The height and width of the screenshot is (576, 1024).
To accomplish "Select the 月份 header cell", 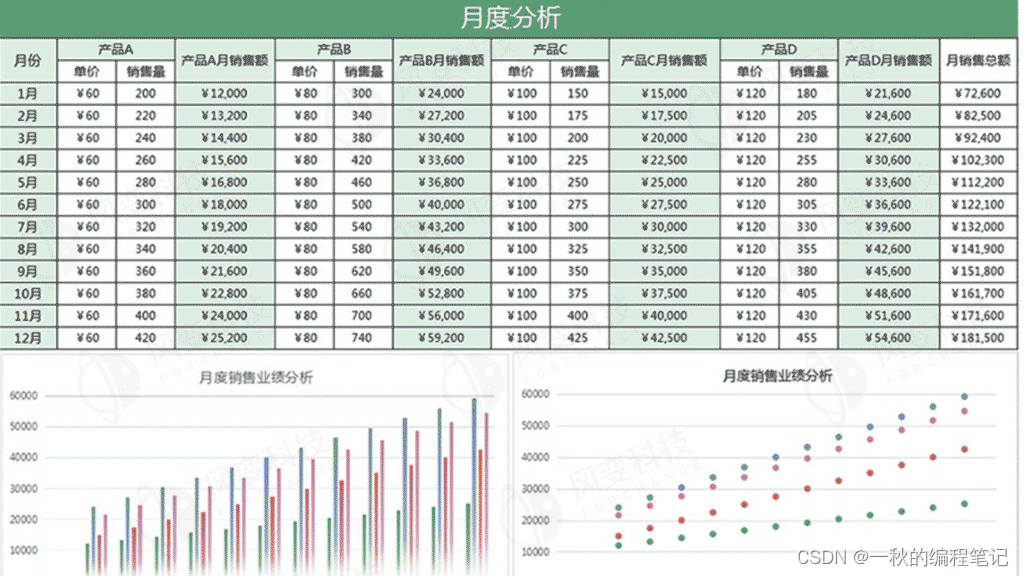I will (x=28, y=60).
